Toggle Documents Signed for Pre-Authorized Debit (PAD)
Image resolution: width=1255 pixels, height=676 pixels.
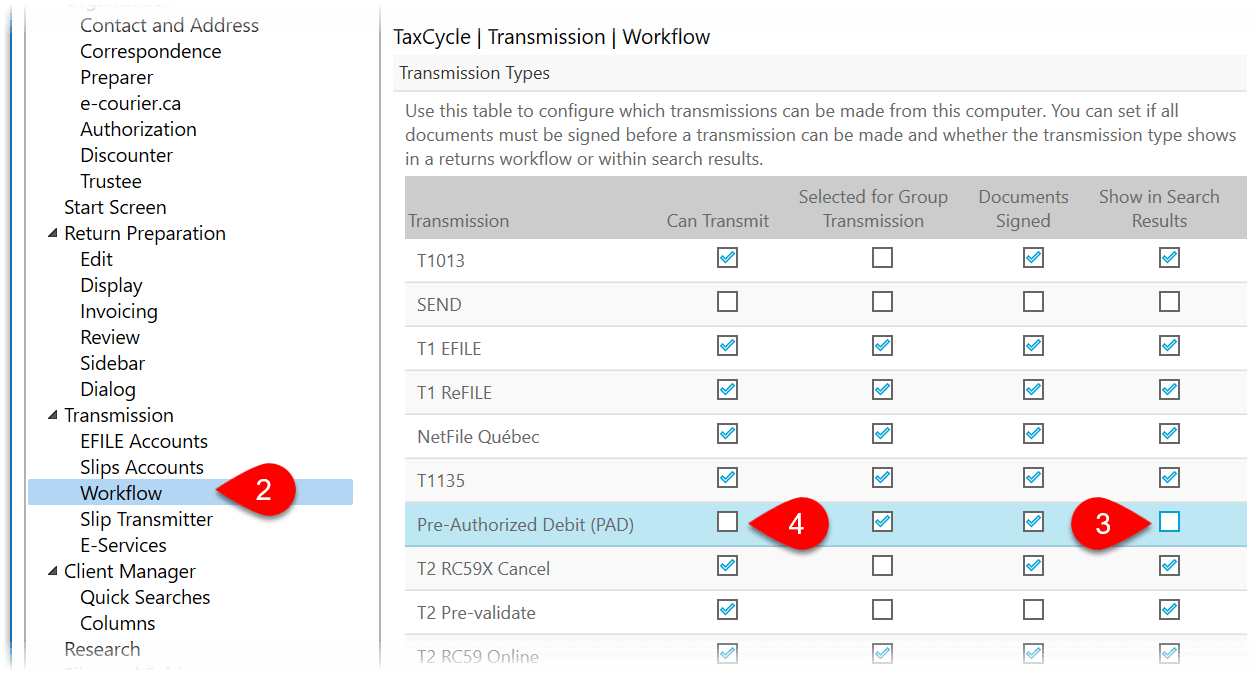[1033, 522]
